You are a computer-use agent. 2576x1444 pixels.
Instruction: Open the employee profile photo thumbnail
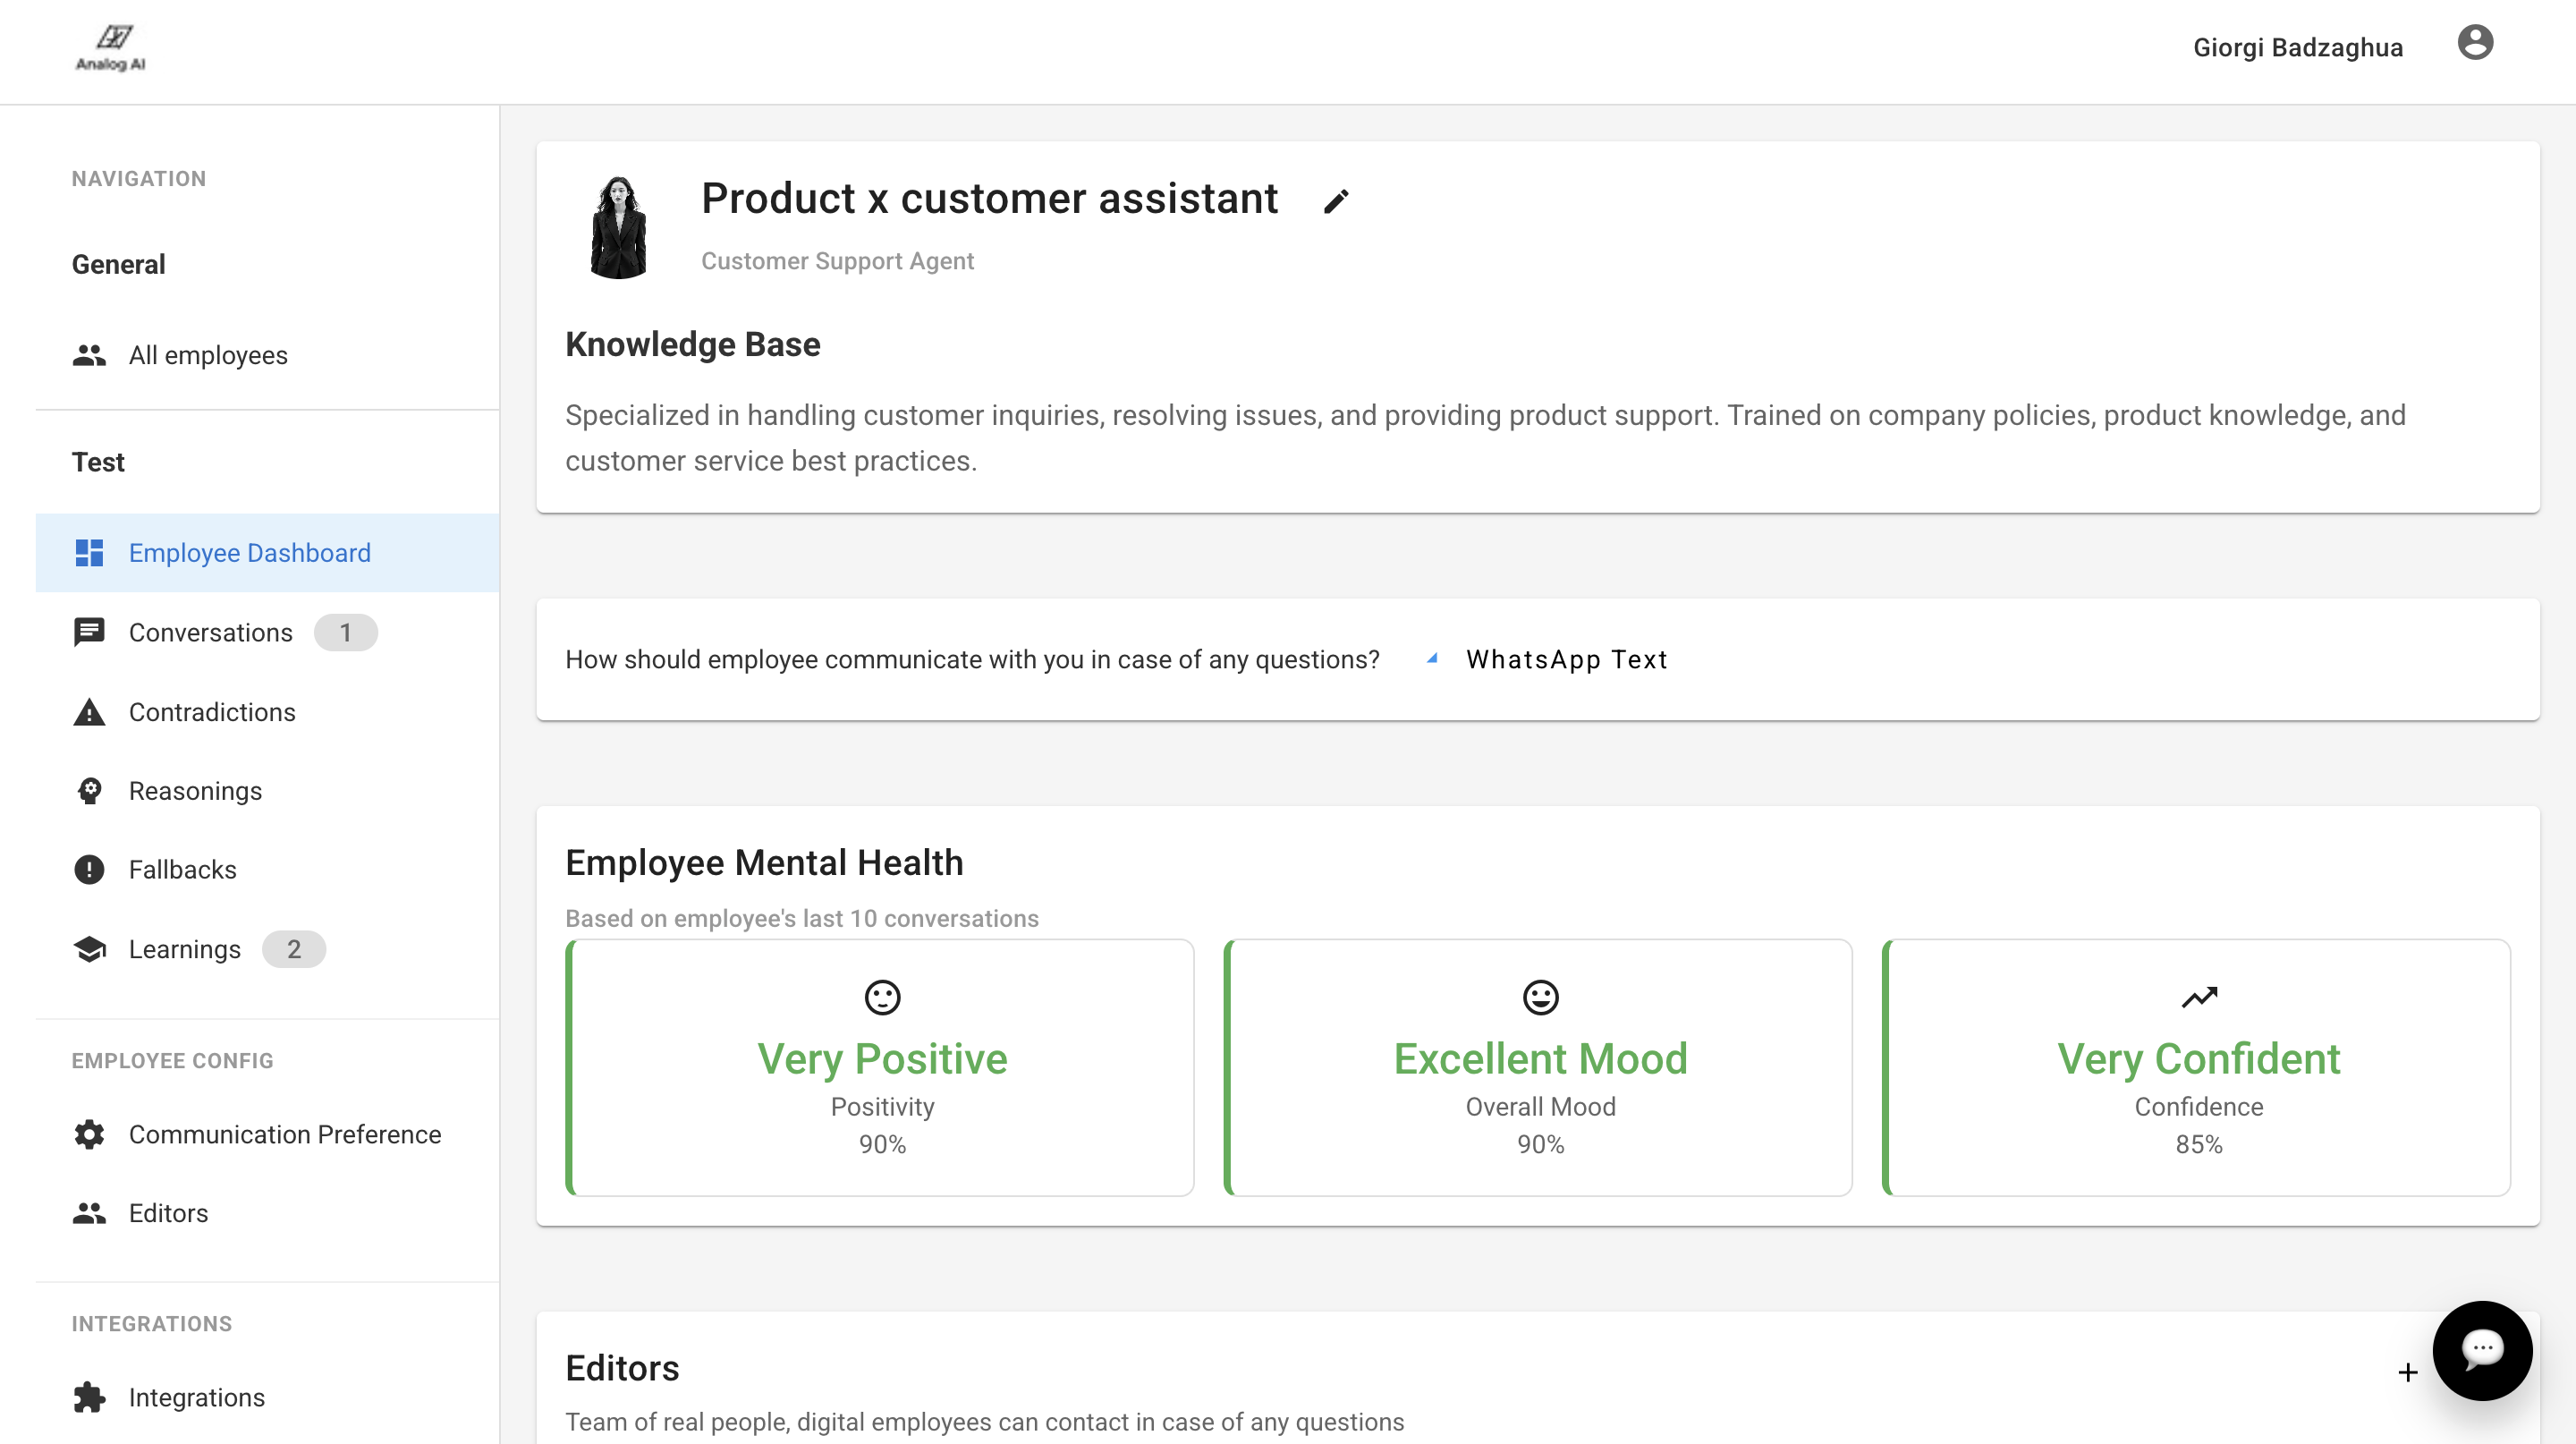[620, 226]
